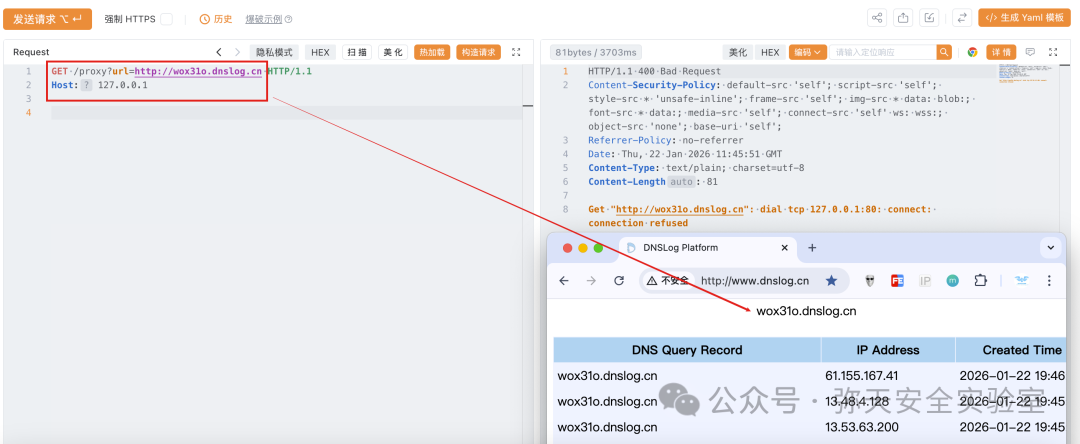Click the comment bubble icon in response panel
Viewport: 1080px width, 444px height.
(x=1030, y=52)
